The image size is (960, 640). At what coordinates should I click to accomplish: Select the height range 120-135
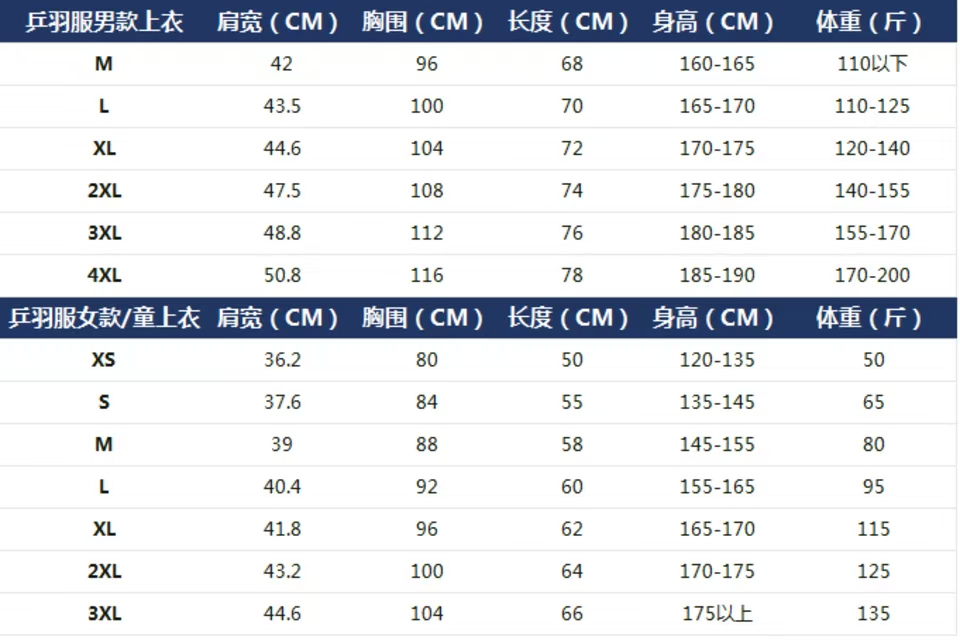[717, 360]
